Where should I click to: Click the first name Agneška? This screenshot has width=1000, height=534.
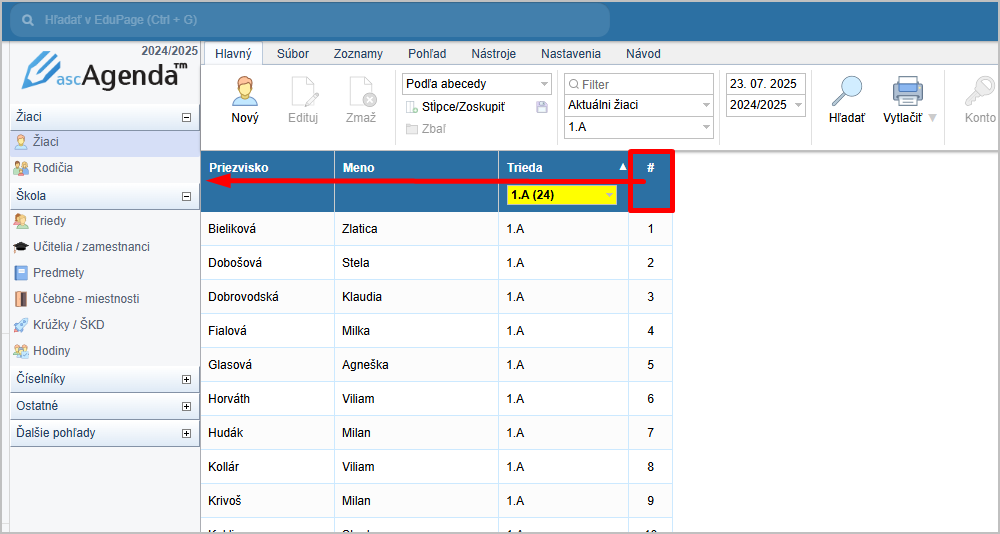365,365
